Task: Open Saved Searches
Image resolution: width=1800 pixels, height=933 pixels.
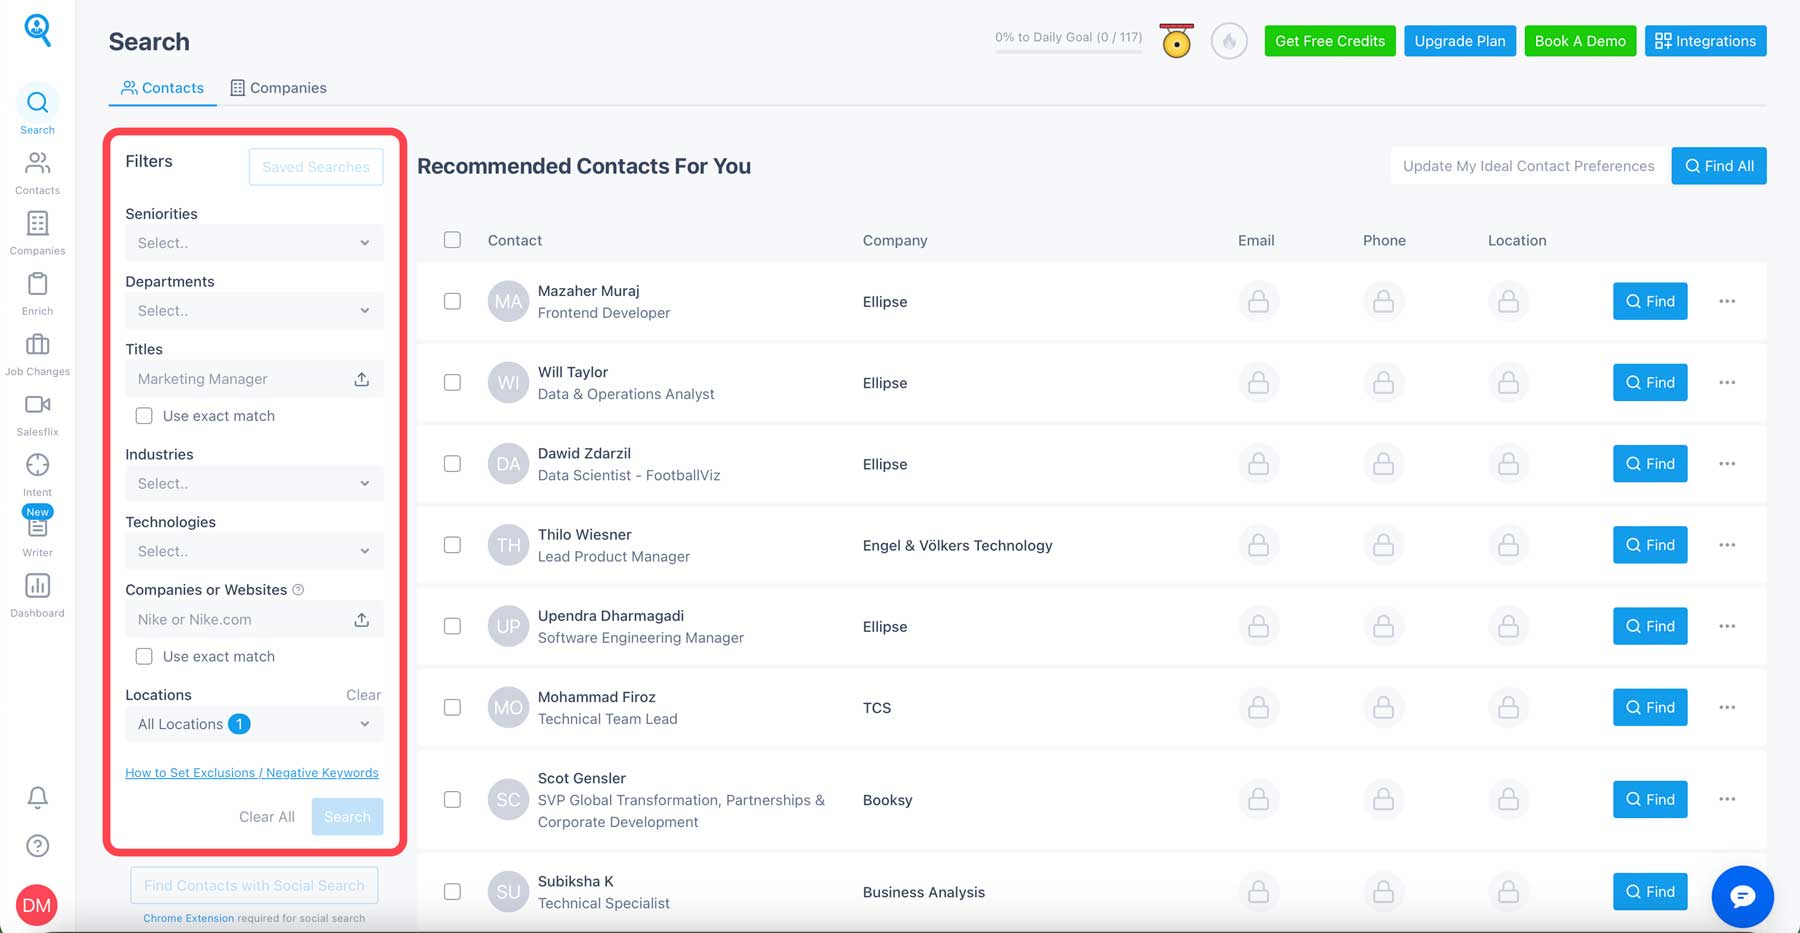Action: (315, 166)
